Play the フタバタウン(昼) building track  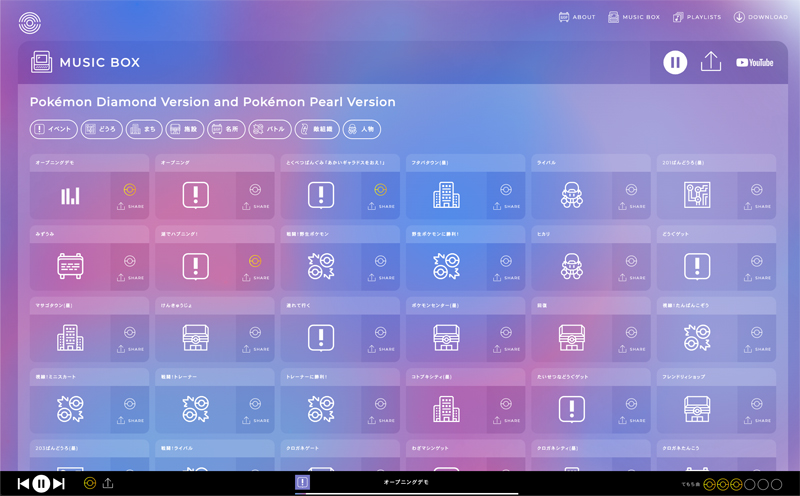click(x=446, y=196)
